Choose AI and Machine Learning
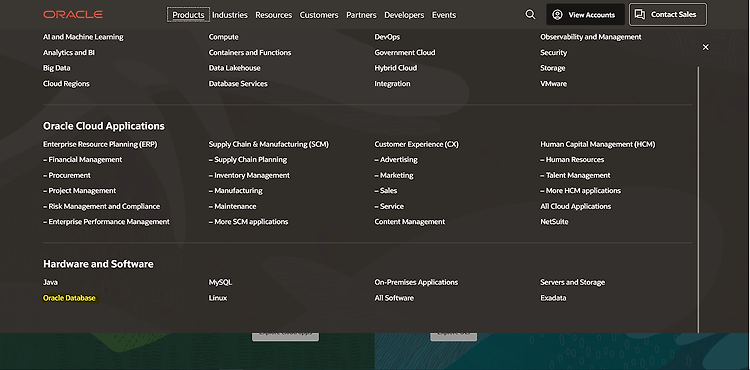The image size is (750, 370). 83,37
